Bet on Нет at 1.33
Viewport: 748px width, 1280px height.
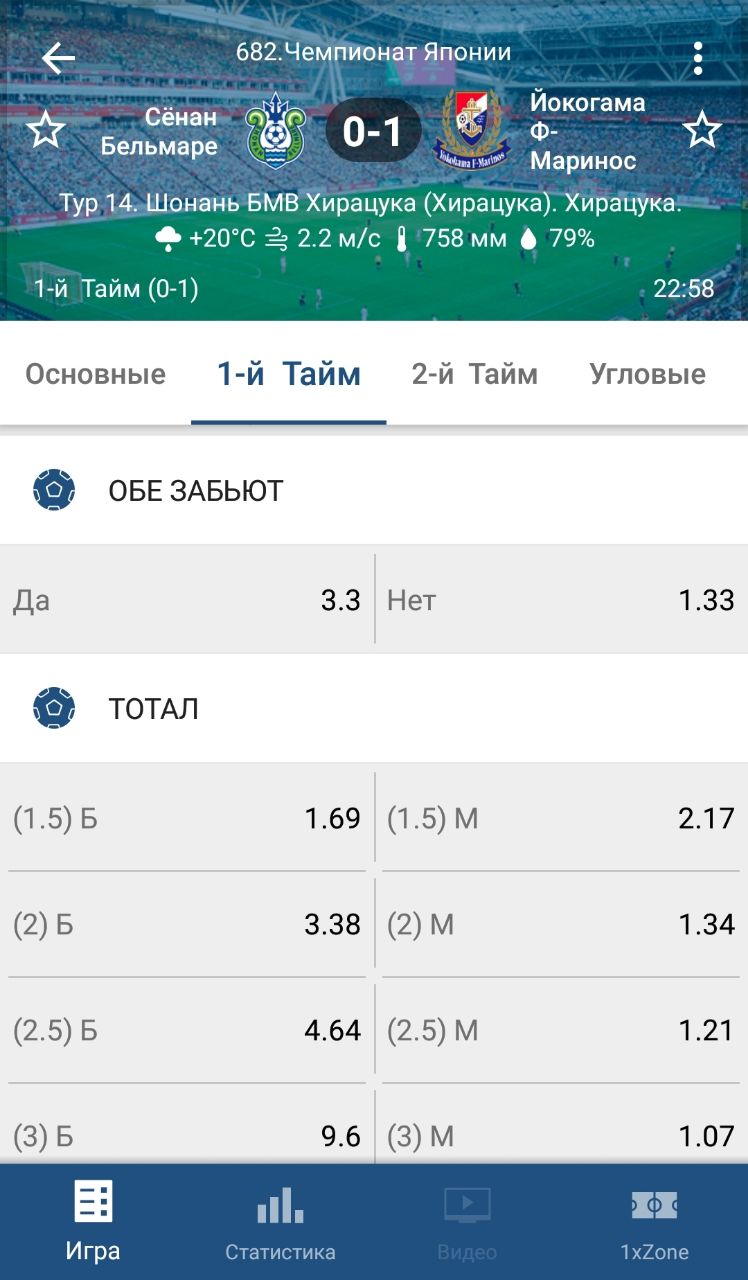561,600
